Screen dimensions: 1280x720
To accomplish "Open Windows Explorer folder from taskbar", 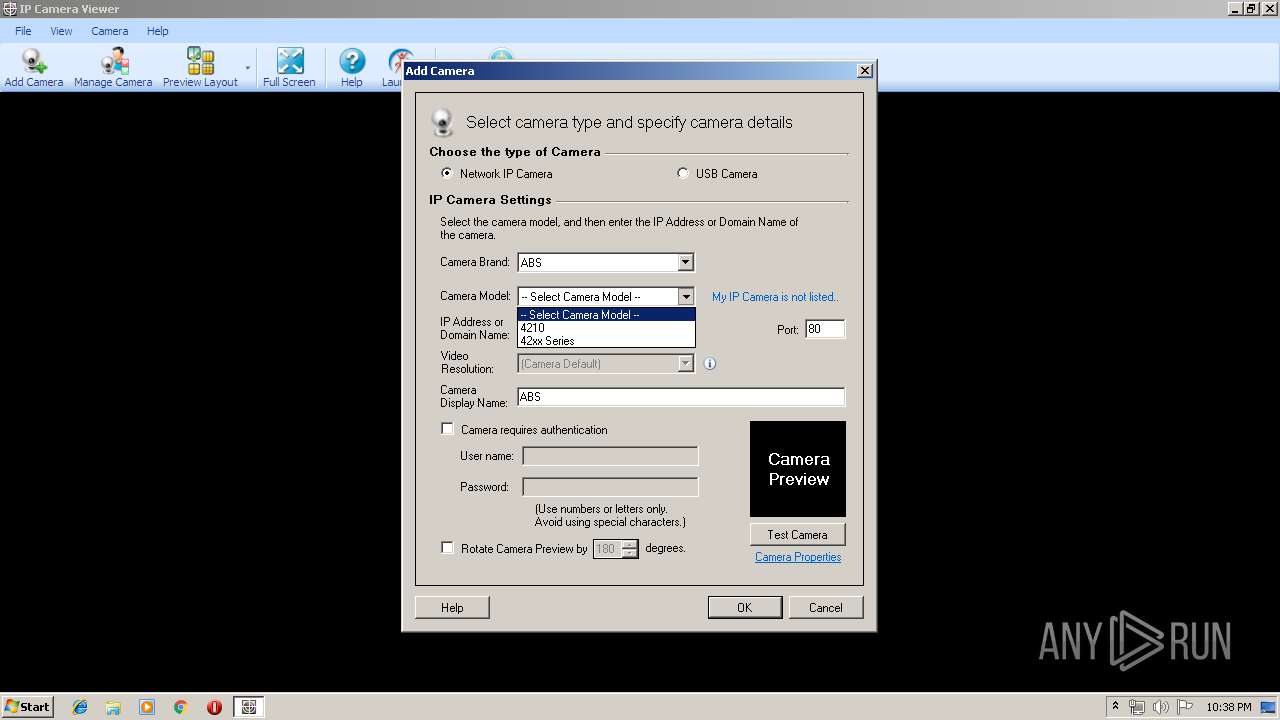I will tap(113, 707).
